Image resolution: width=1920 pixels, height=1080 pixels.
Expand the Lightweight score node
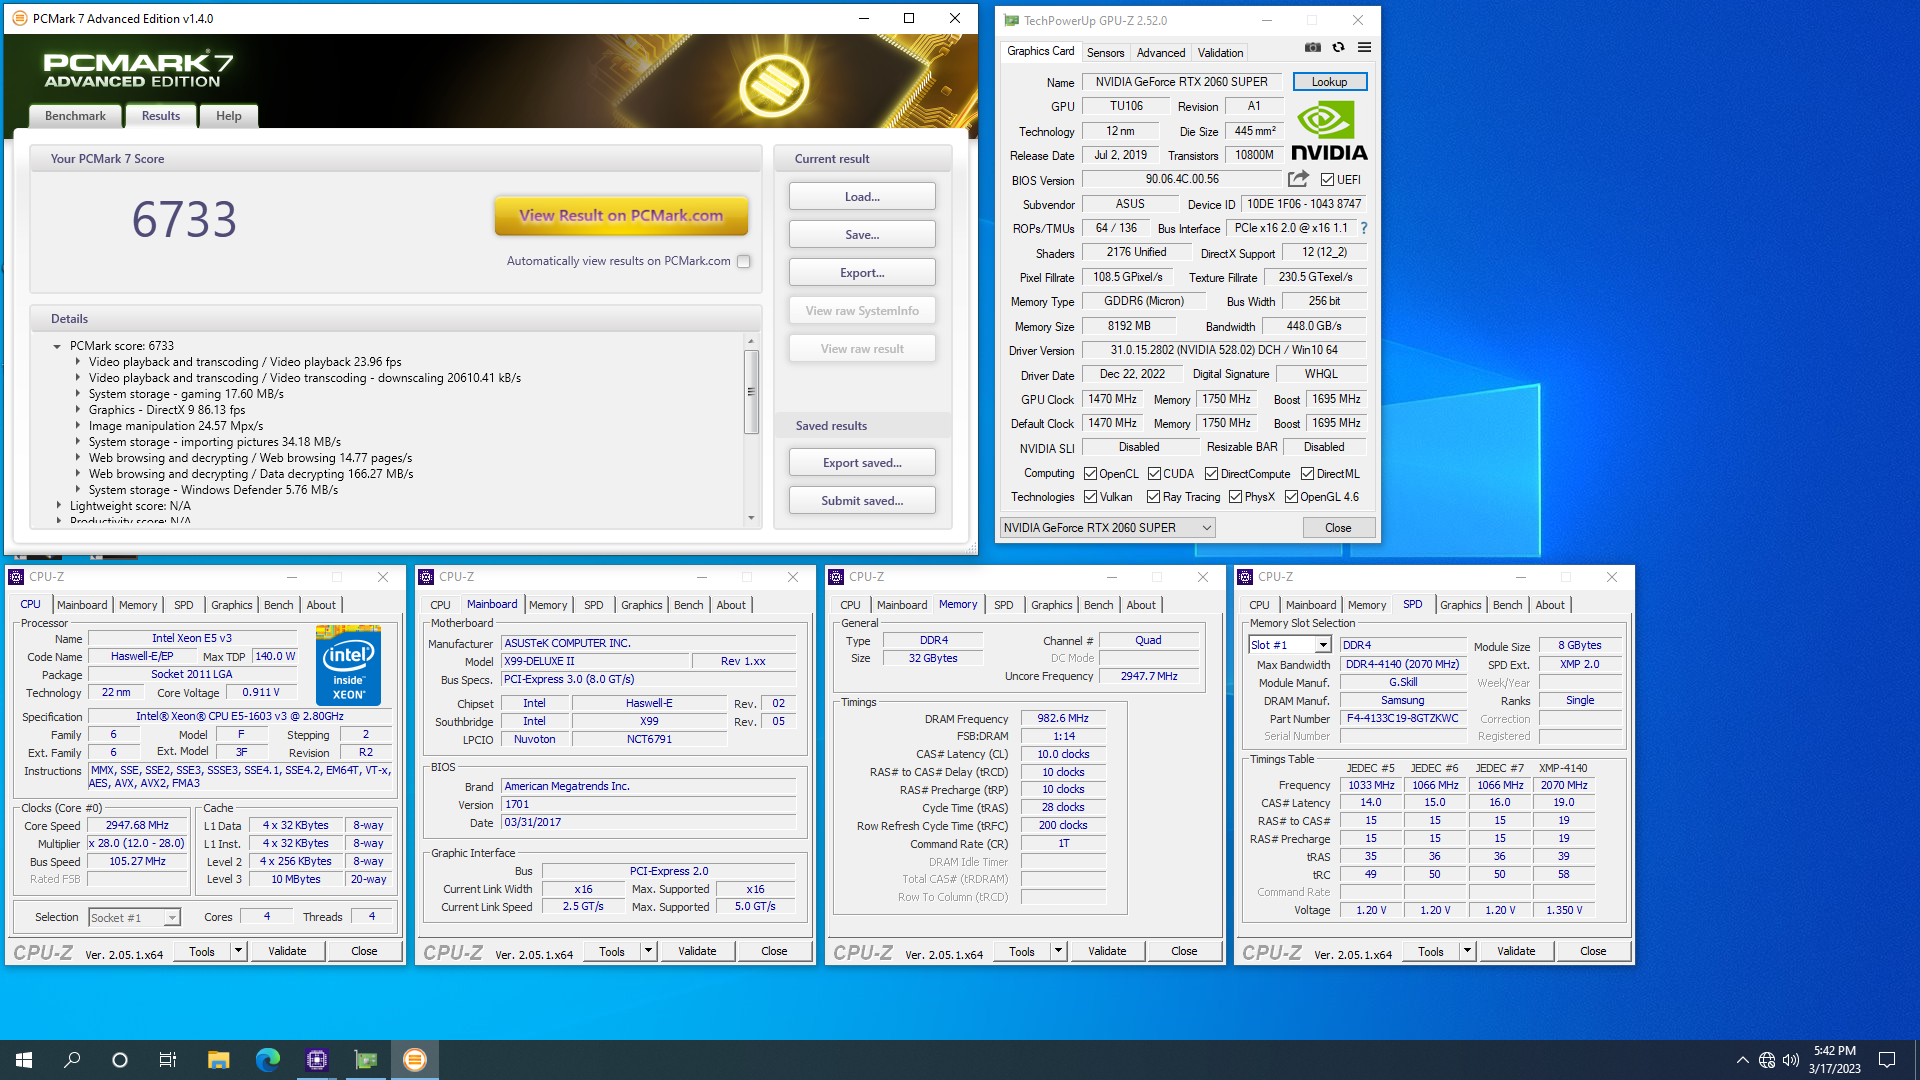click(58, 506)
